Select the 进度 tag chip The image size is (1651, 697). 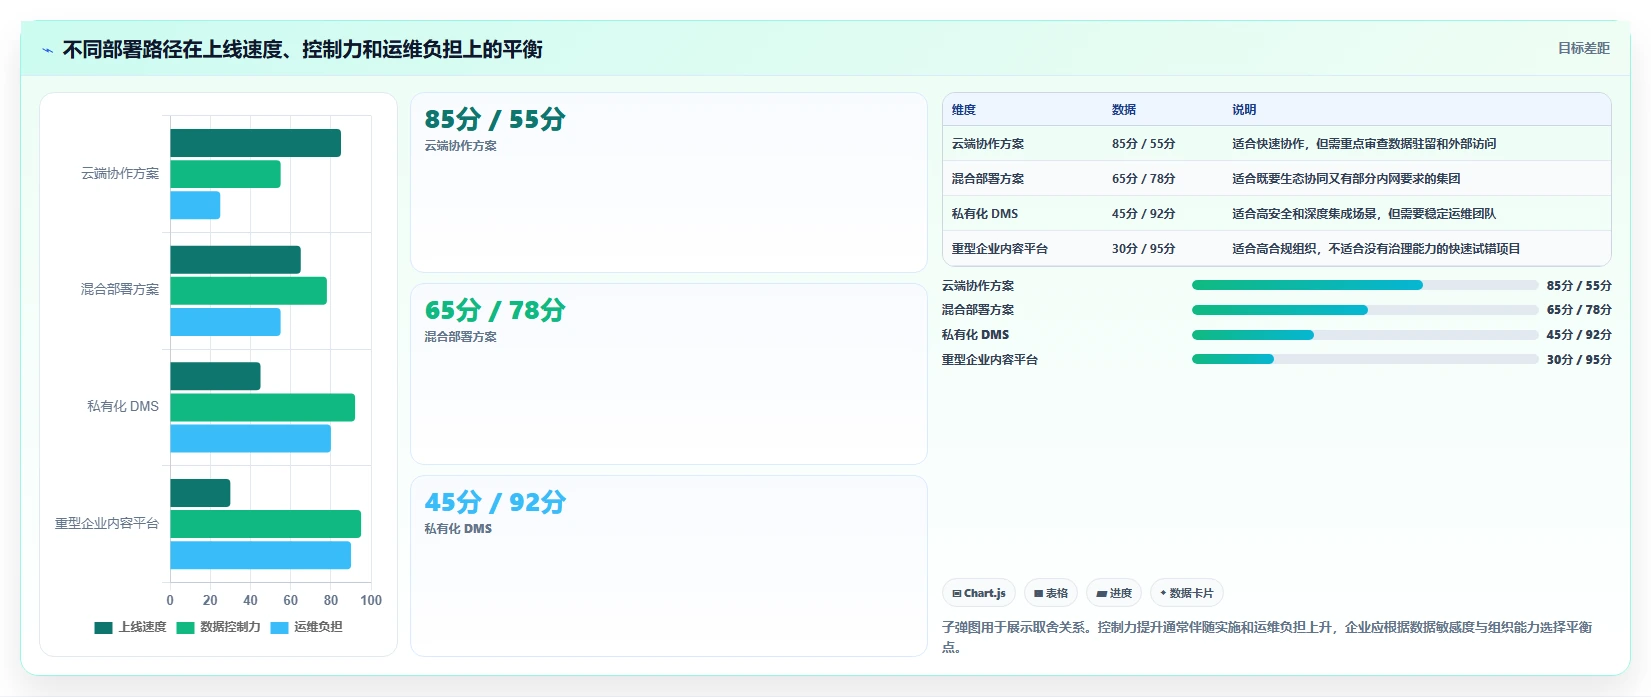(x=1114, y=593)
